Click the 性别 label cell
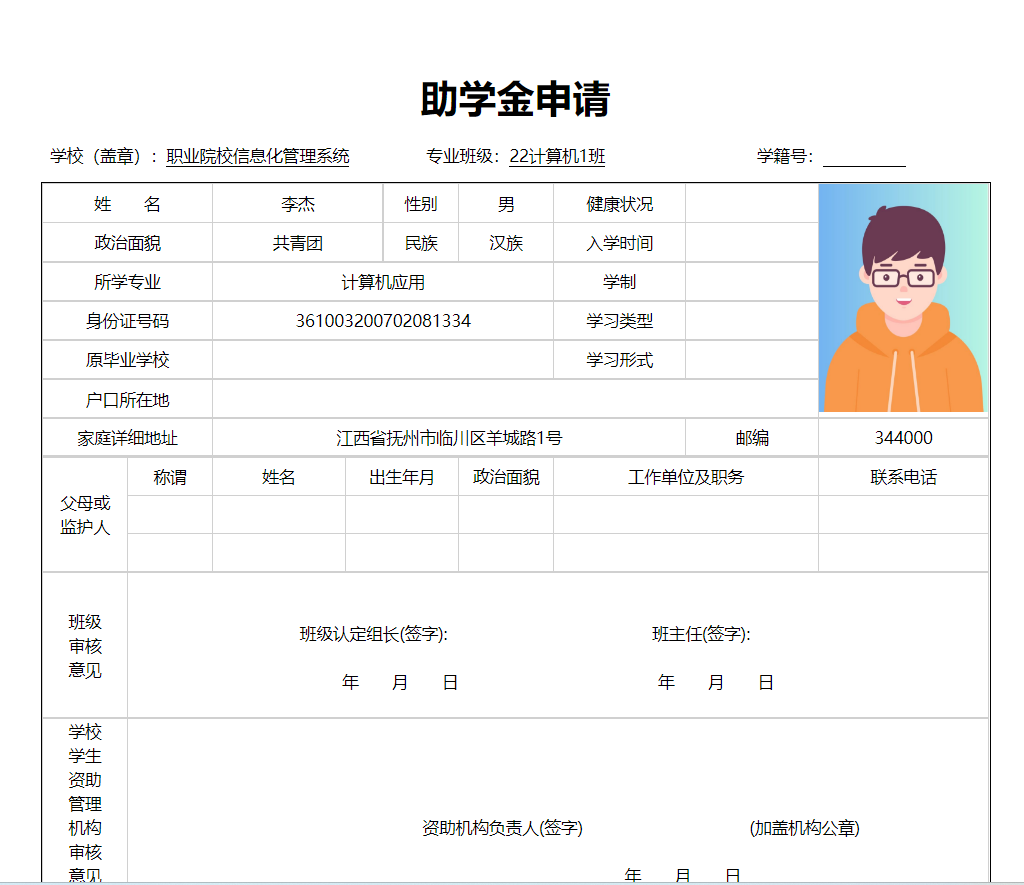This screenshot has height=885, width=1024. point(421,204)
